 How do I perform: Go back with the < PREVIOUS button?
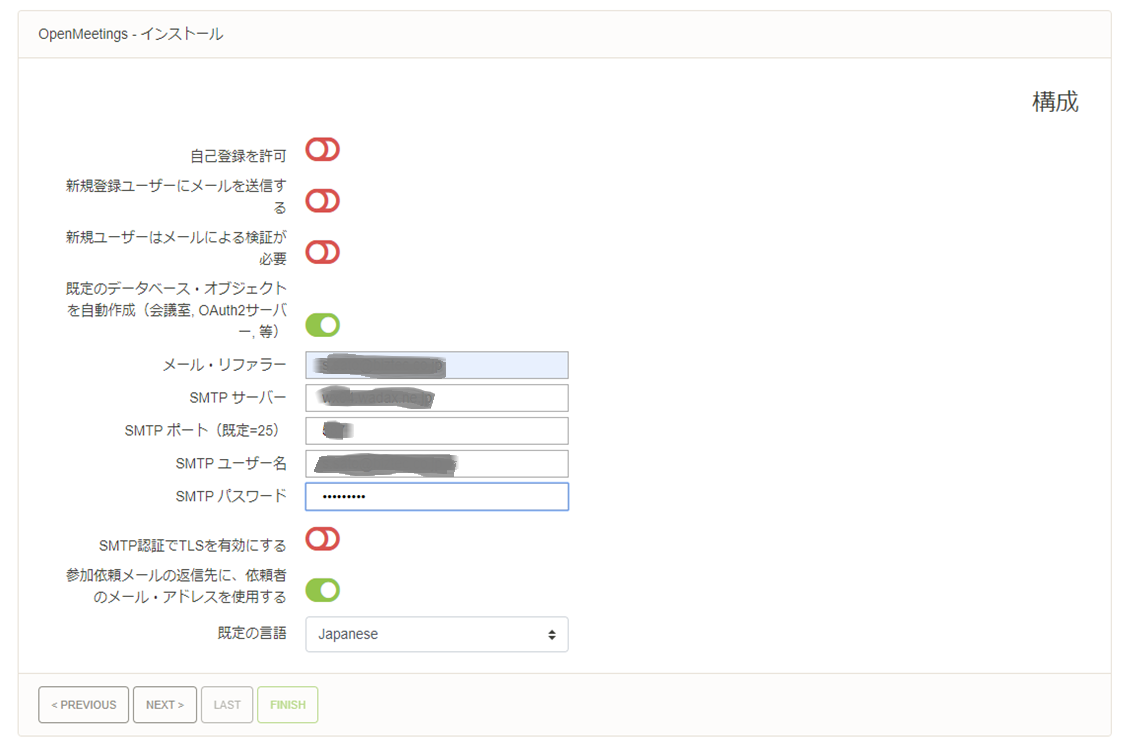coord(84,705)
